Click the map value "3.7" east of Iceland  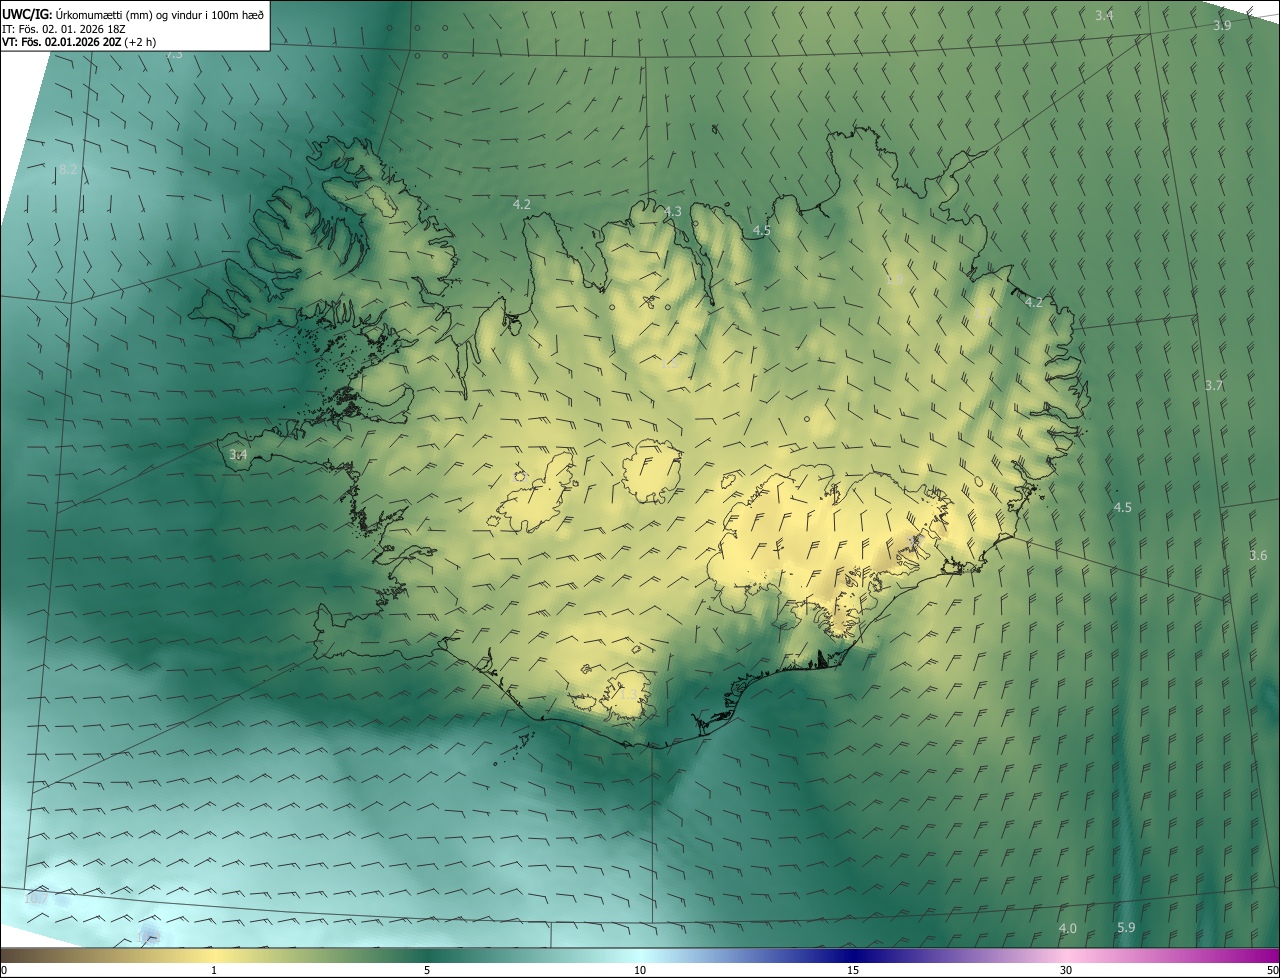click(1214, 385)
